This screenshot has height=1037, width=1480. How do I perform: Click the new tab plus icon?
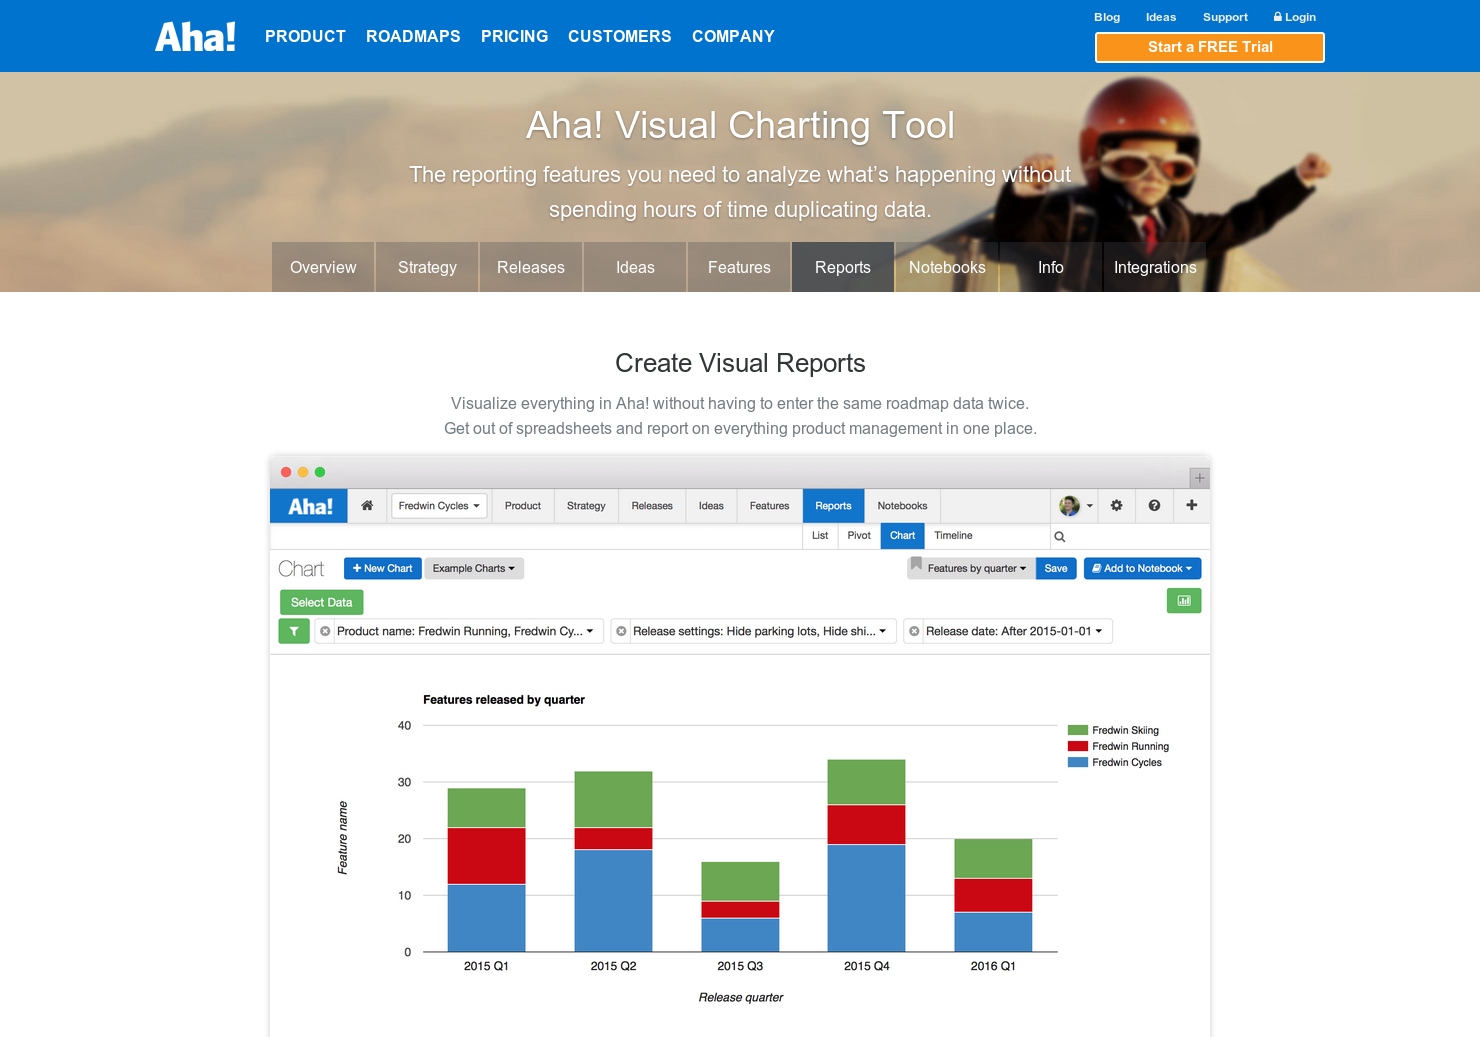(1200, 478)
